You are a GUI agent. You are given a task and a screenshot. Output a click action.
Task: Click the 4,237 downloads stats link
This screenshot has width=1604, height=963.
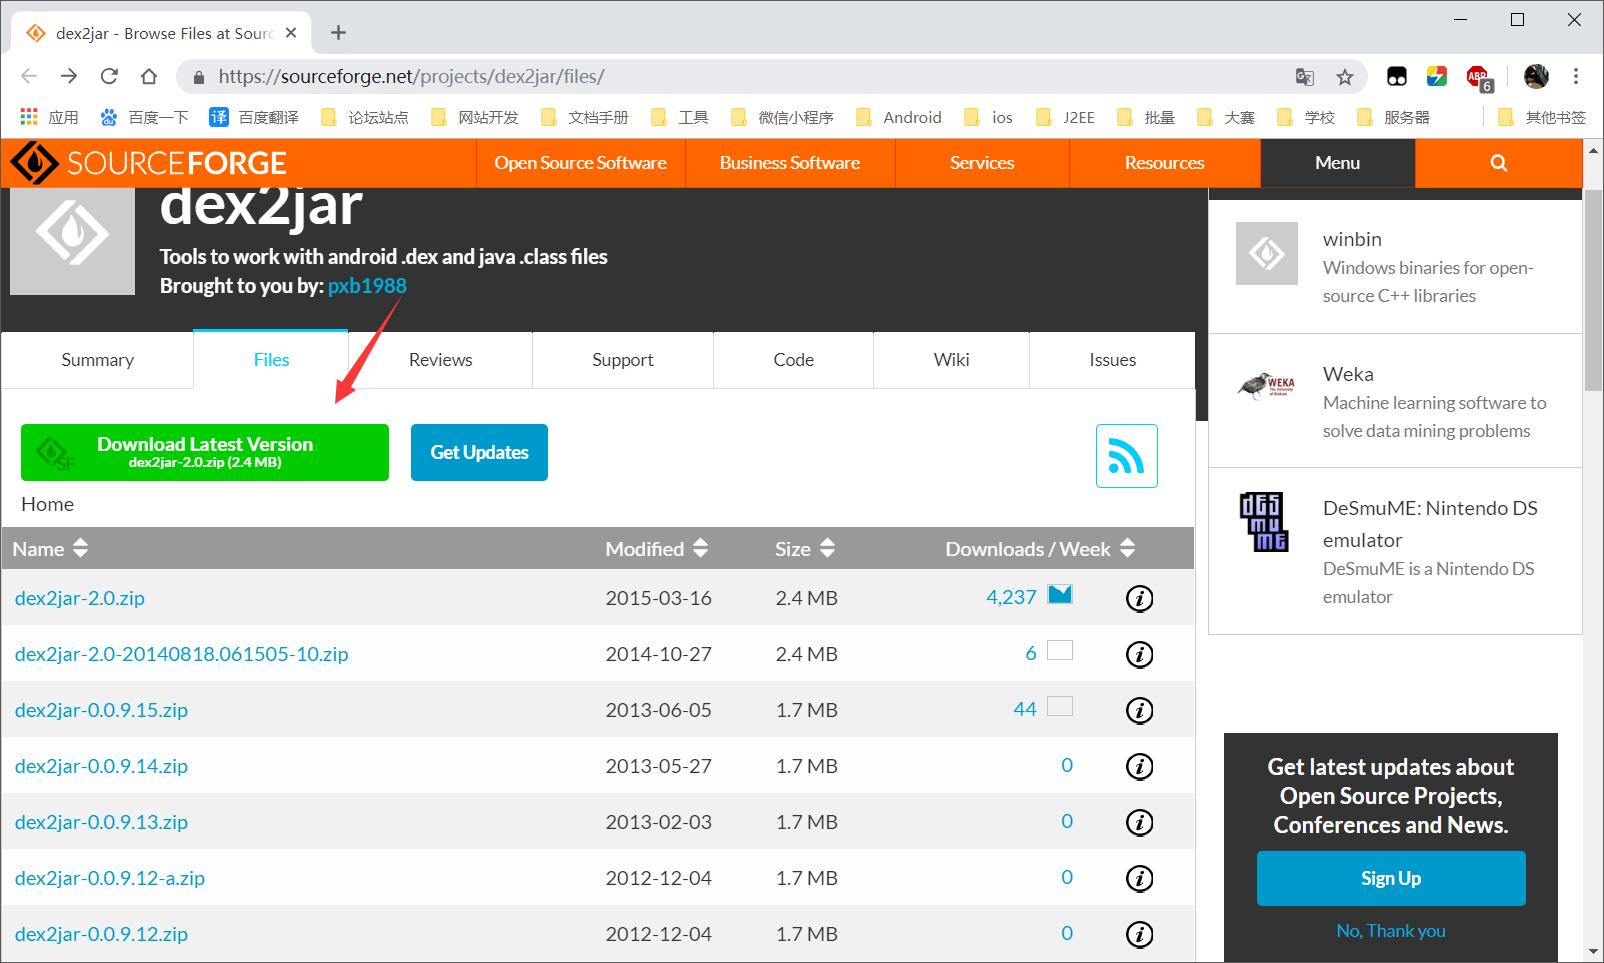1011,597
